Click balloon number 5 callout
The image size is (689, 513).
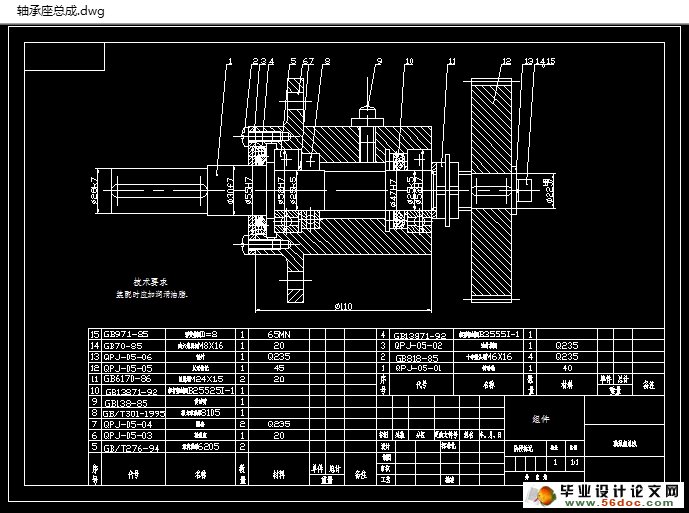coord(293,61)
